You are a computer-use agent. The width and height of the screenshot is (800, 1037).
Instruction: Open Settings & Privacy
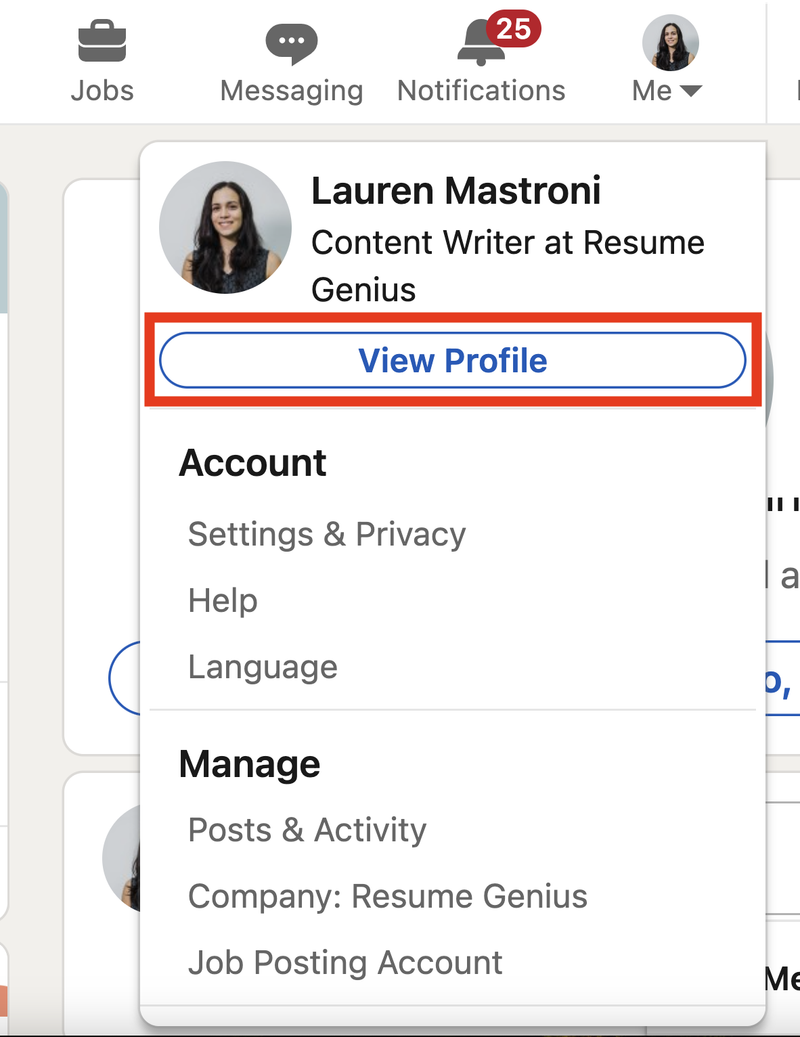click(326, 534)
